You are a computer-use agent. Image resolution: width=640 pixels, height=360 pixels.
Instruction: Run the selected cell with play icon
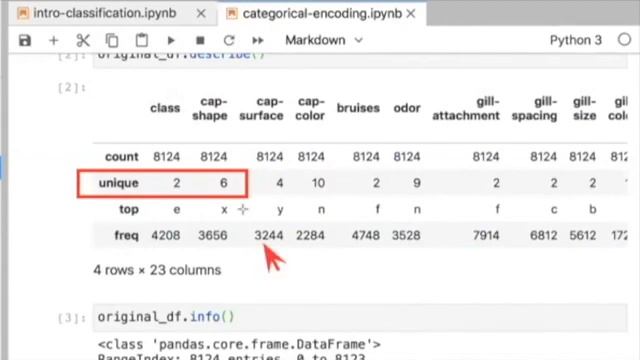(171, 40)
